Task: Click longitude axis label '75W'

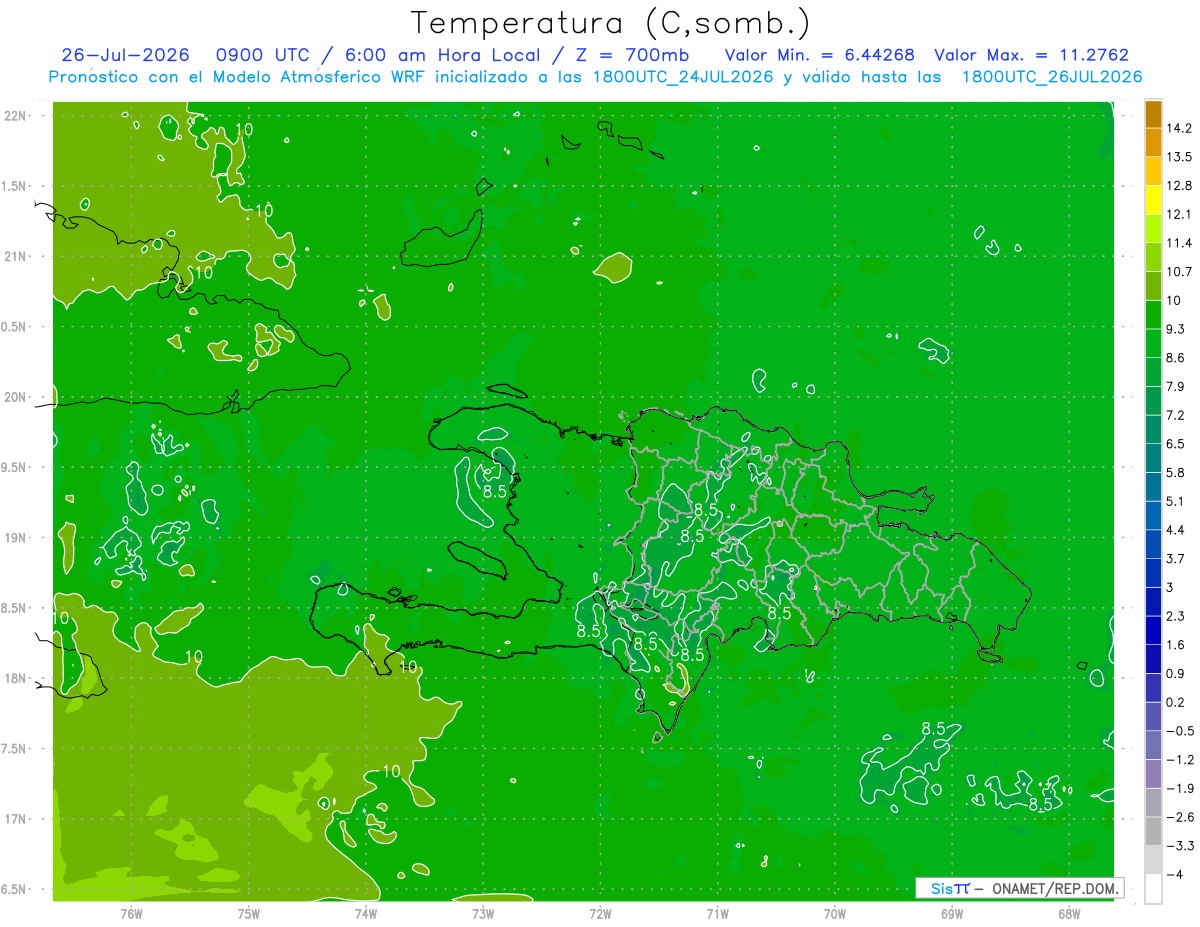Action: [249, 914]
